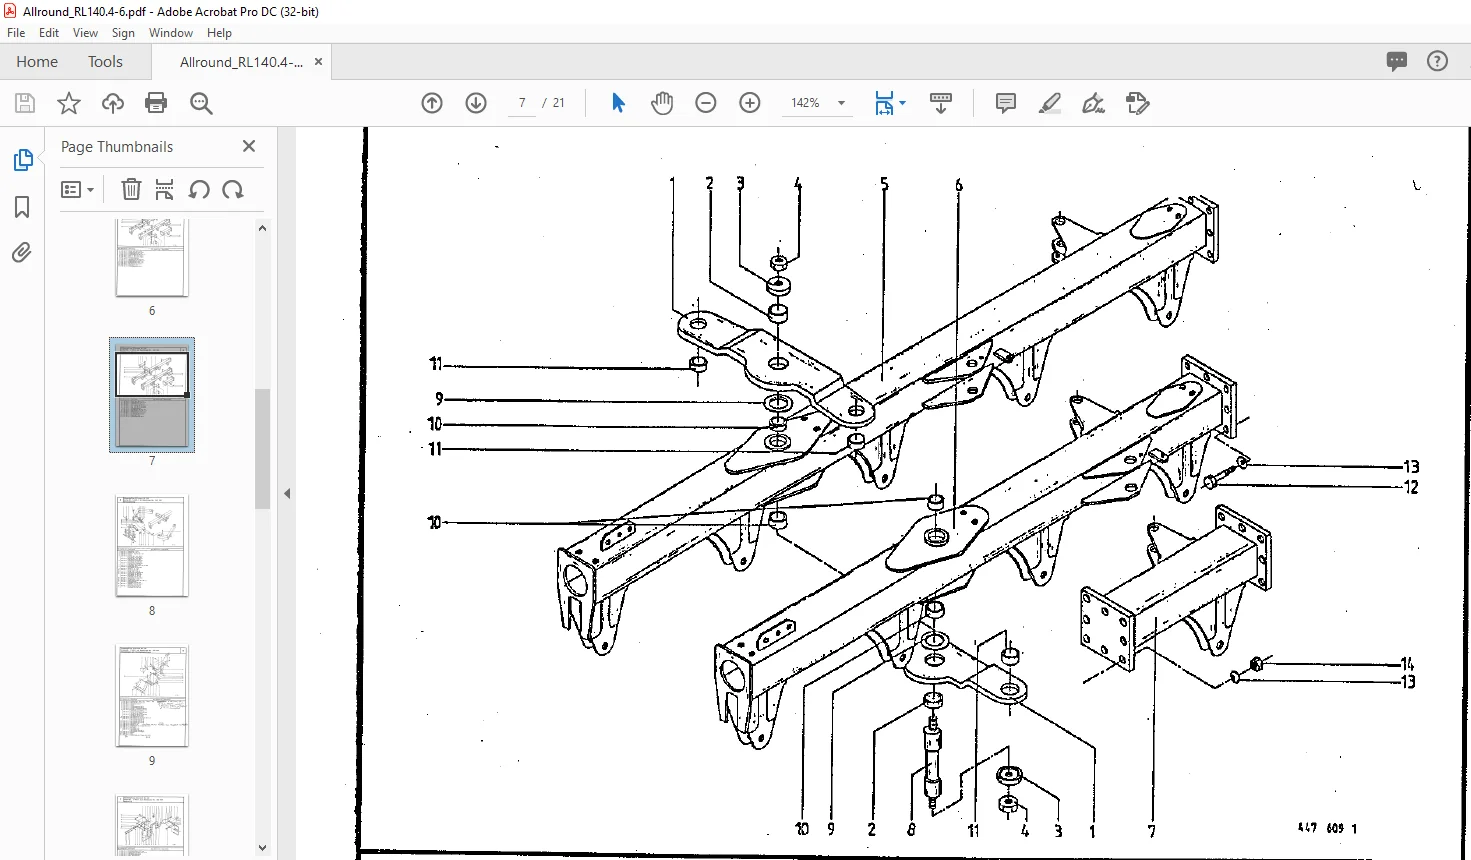Viewport: 1471px width, 860px height.
Task: Select page 7 thumbnail
Action: 152,395
